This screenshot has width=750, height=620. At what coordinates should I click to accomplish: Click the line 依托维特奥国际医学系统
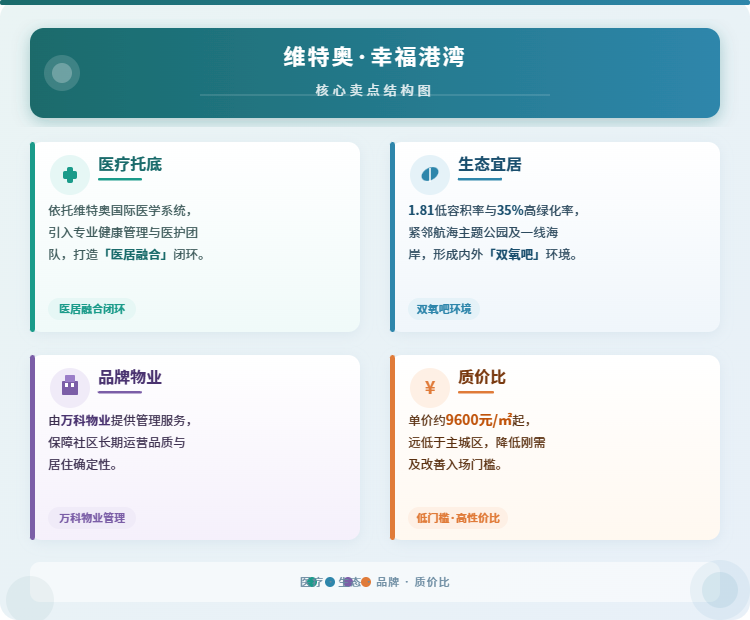120,210
